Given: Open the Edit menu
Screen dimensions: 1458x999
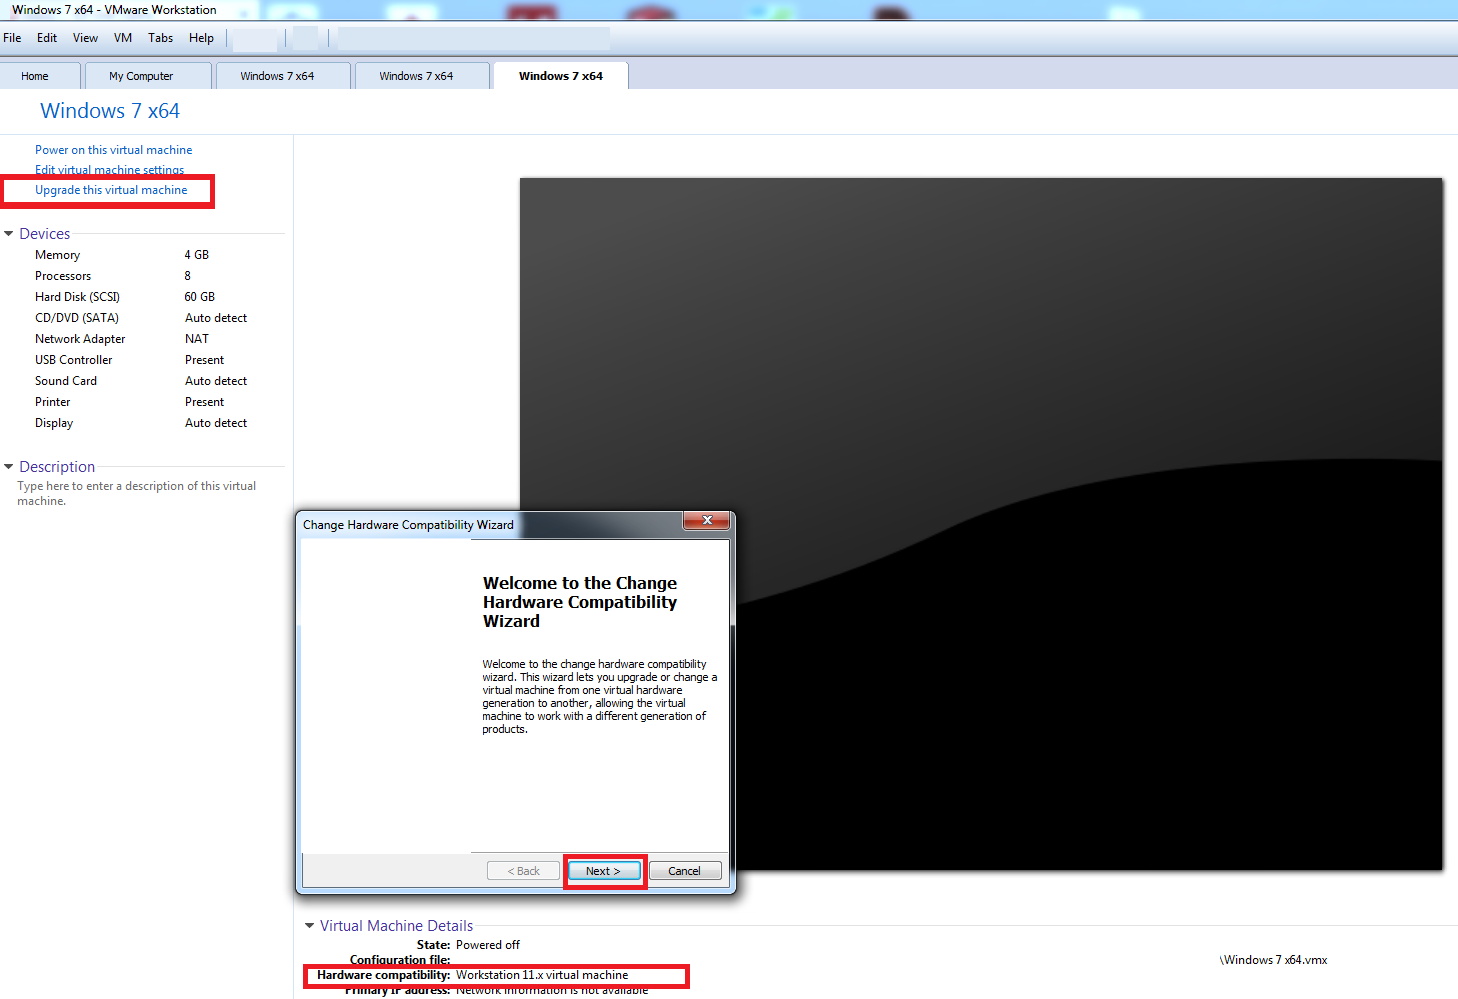Looking at the screenshot, I should [47, 38].
